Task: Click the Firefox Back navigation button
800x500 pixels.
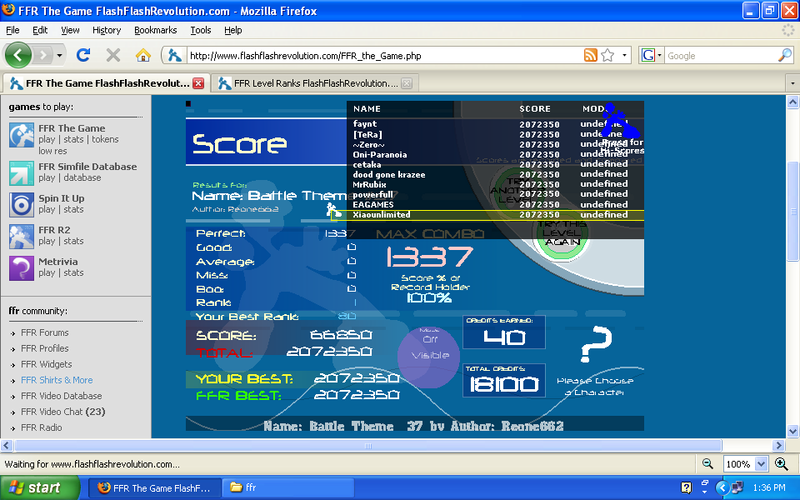Action: pos(20,55)
